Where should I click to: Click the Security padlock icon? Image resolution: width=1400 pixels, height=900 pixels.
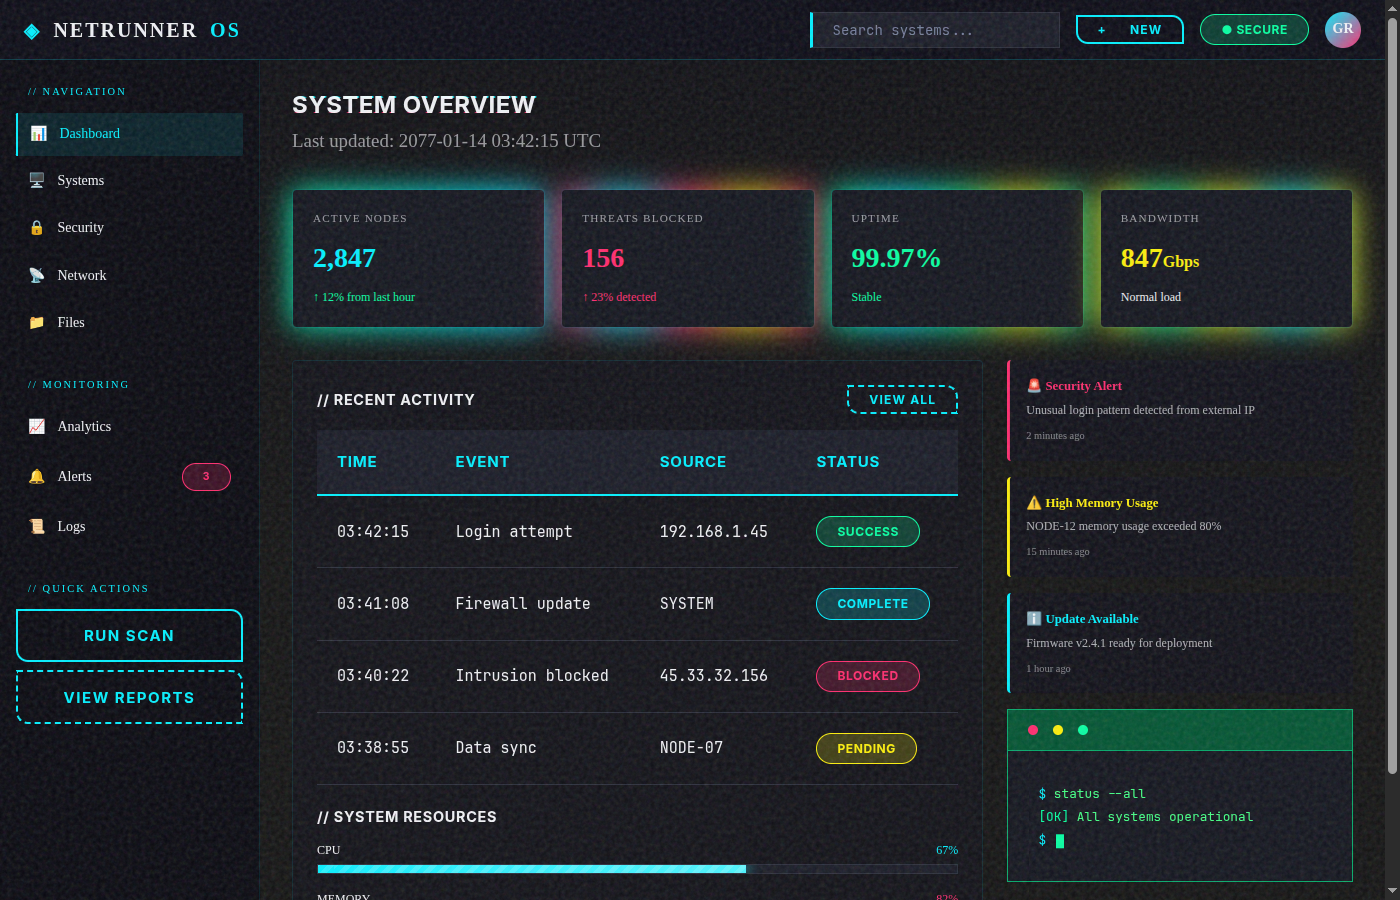[x=37, y=227]
